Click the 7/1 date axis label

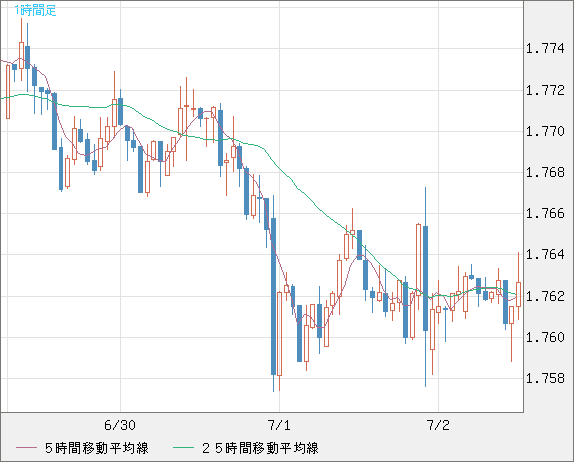coord(279,425)
